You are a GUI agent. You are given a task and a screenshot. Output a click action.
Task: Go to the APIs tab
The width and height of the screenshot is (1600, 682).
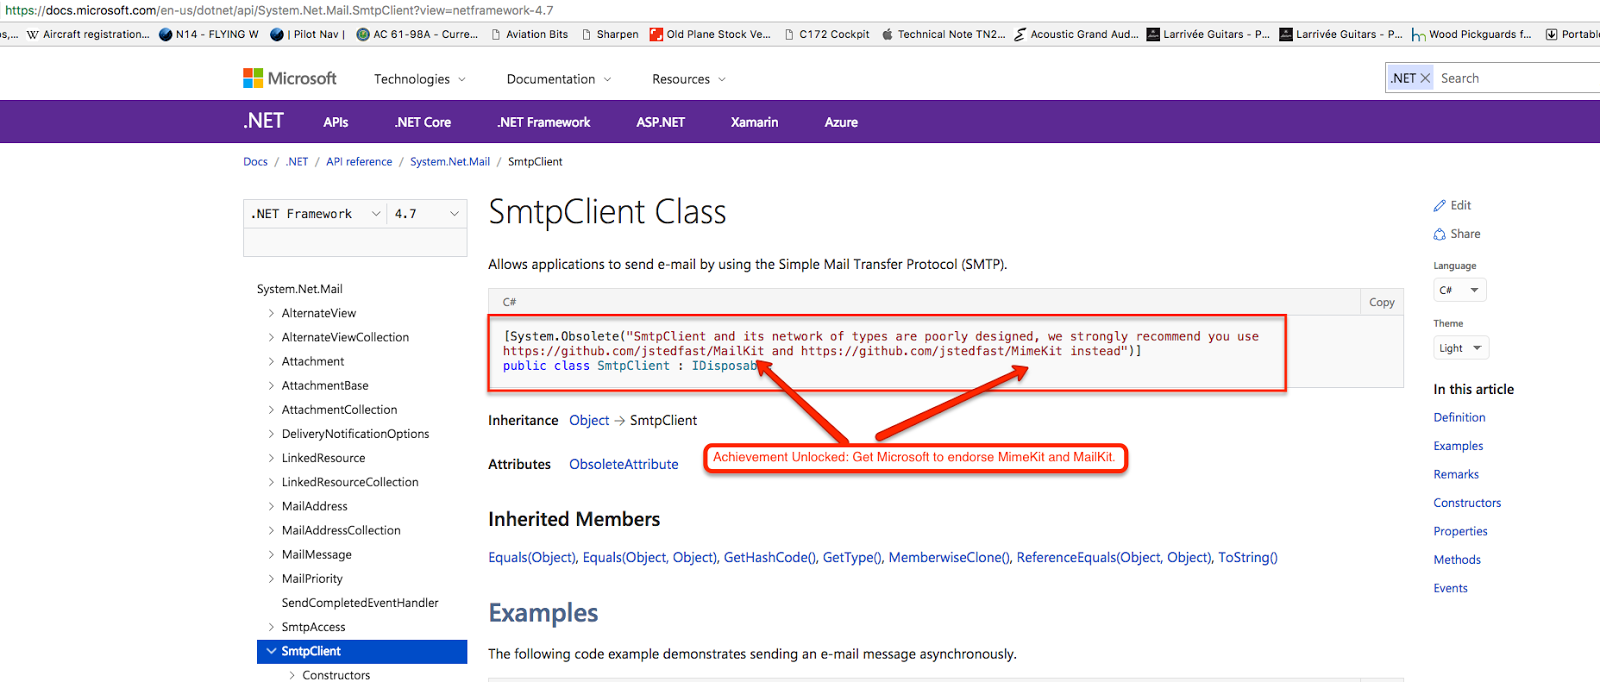(x=336, y=122)
